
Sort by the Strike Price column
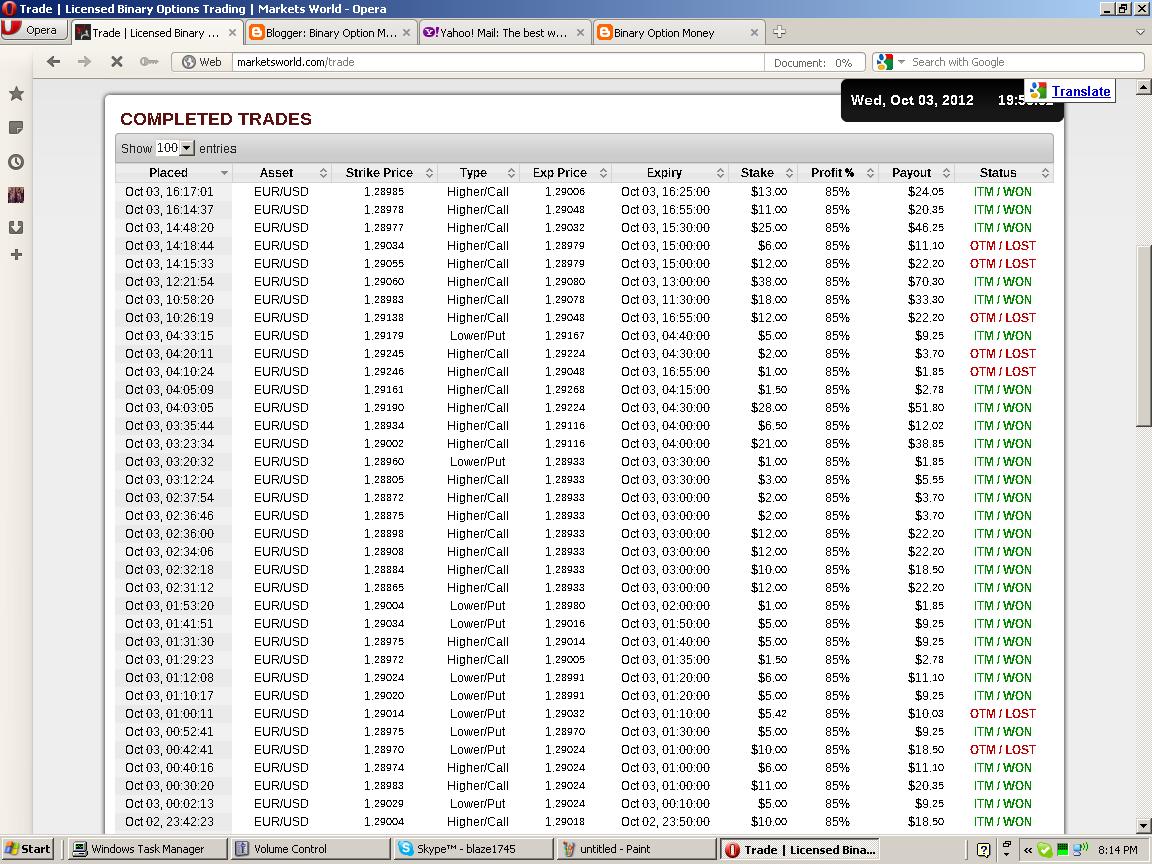click(x=384, y=173)
